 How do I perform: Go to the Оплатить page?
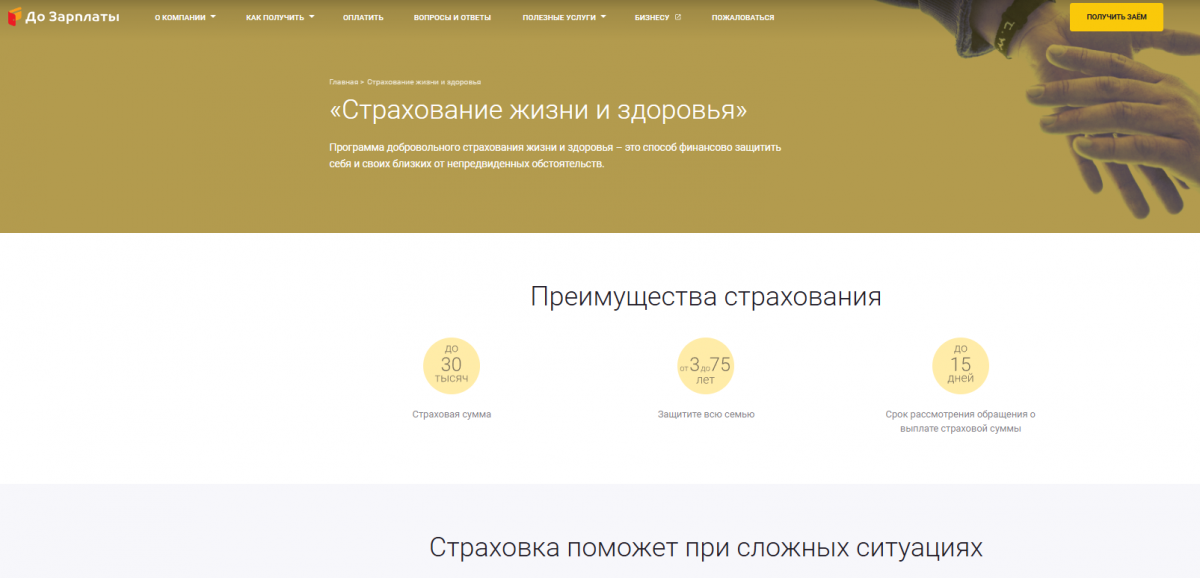(363, 18)
